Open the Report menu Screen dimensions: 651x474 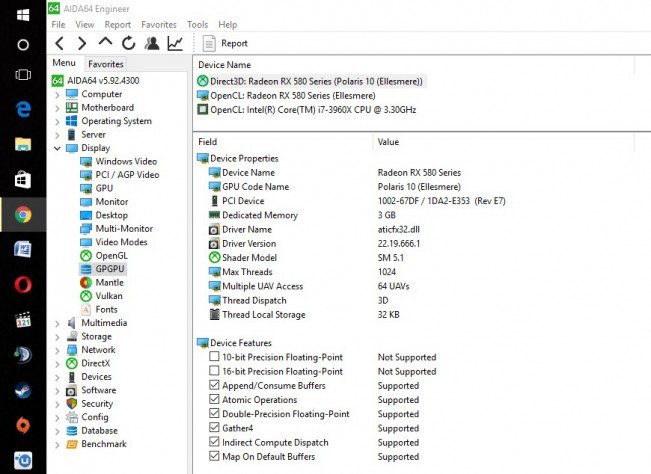[x=117, y=24]
